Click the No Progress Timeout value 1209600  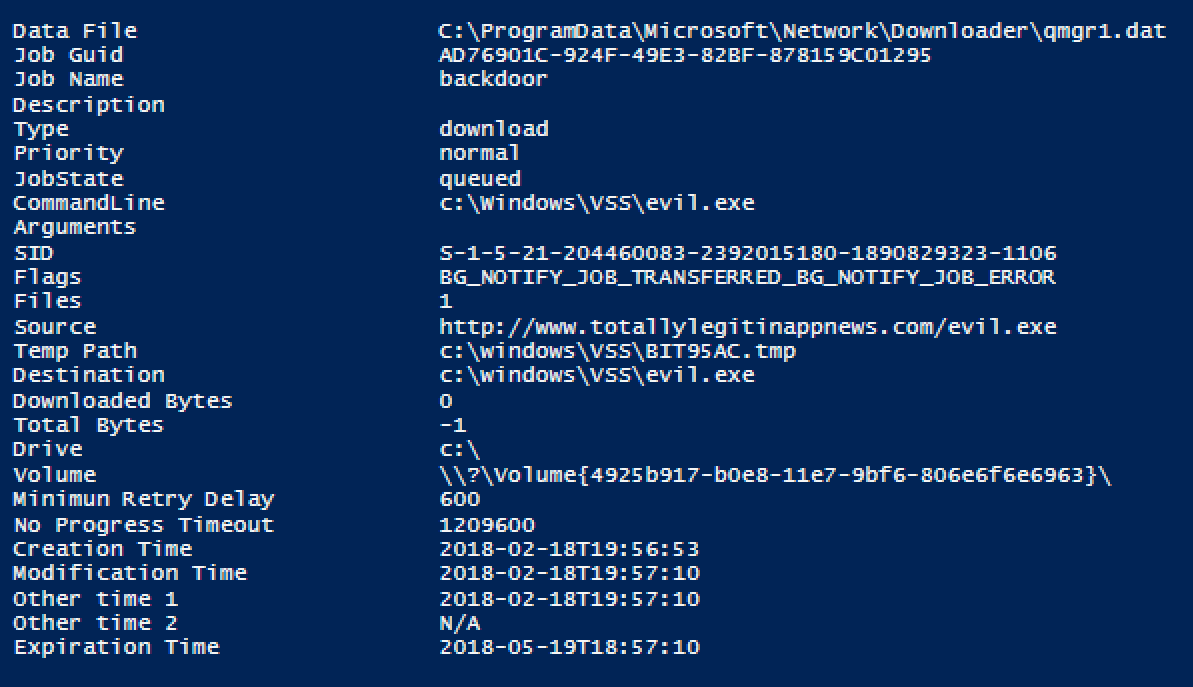[x=487, y=525]
